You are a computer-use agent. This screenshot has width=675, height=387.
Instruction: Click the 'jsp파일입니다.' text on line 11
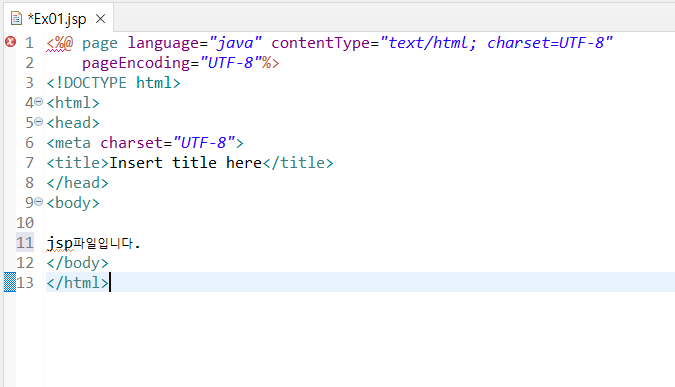click(93, 243)
